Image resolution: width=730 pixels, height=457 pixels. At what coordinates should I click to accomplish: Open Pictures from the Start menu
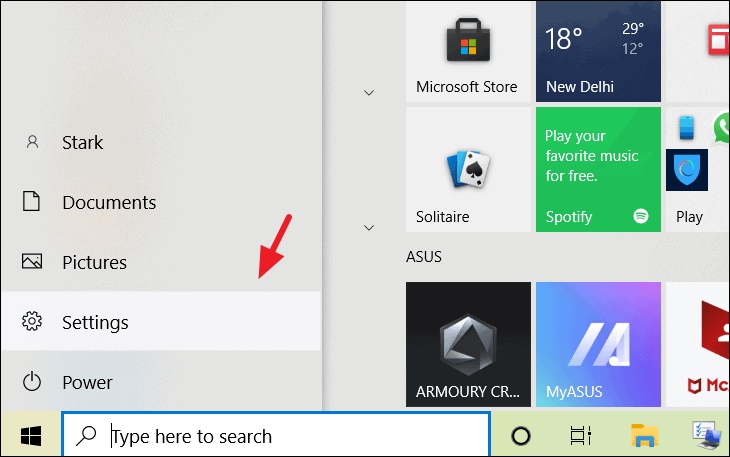[161, 262]
